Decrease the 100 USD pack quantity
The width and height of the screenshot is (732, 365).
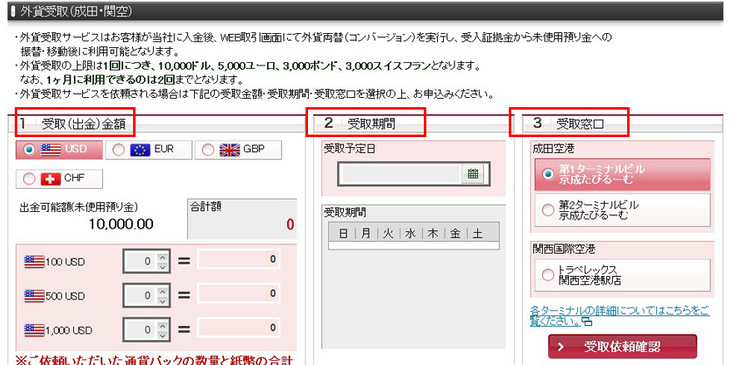coord(162,267)
